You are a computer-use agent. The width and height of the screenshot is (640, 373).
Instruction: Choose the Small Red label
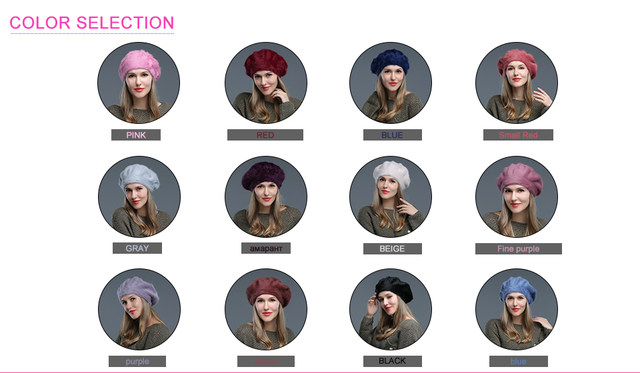pos(518,135)
